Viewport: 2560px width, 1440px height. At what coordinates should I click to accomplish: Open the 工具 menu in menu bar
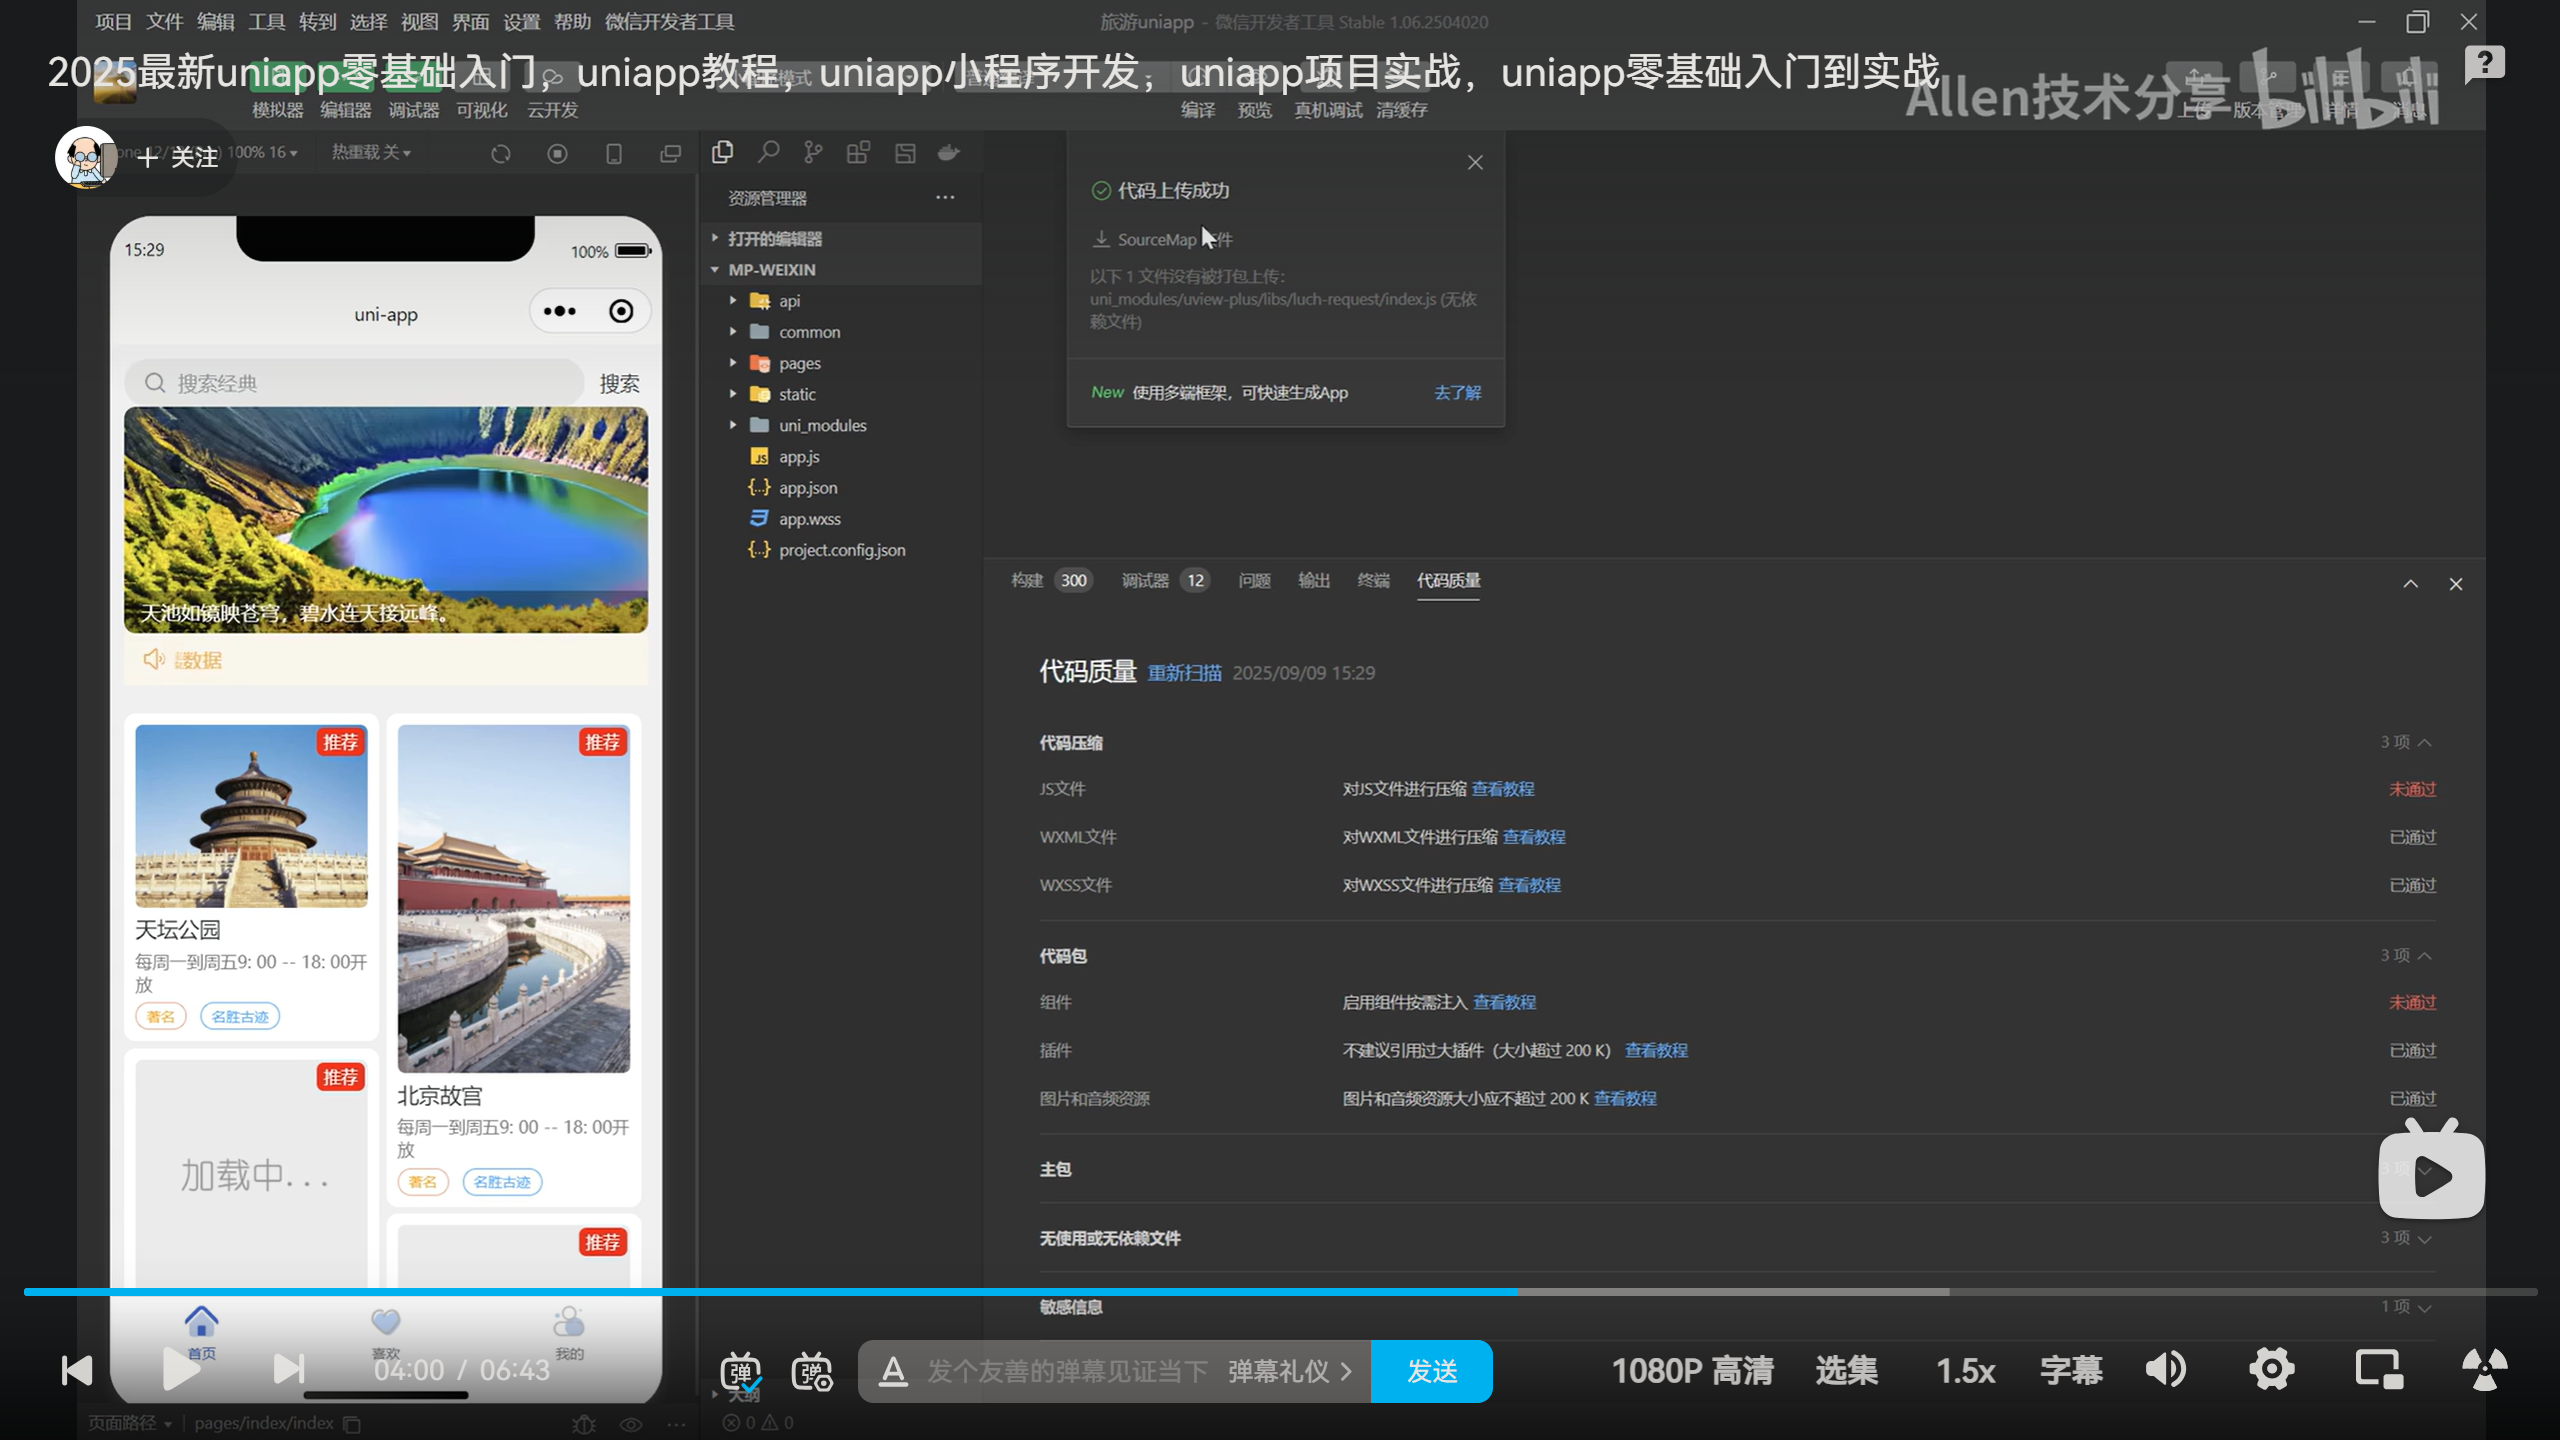[266, 21]
